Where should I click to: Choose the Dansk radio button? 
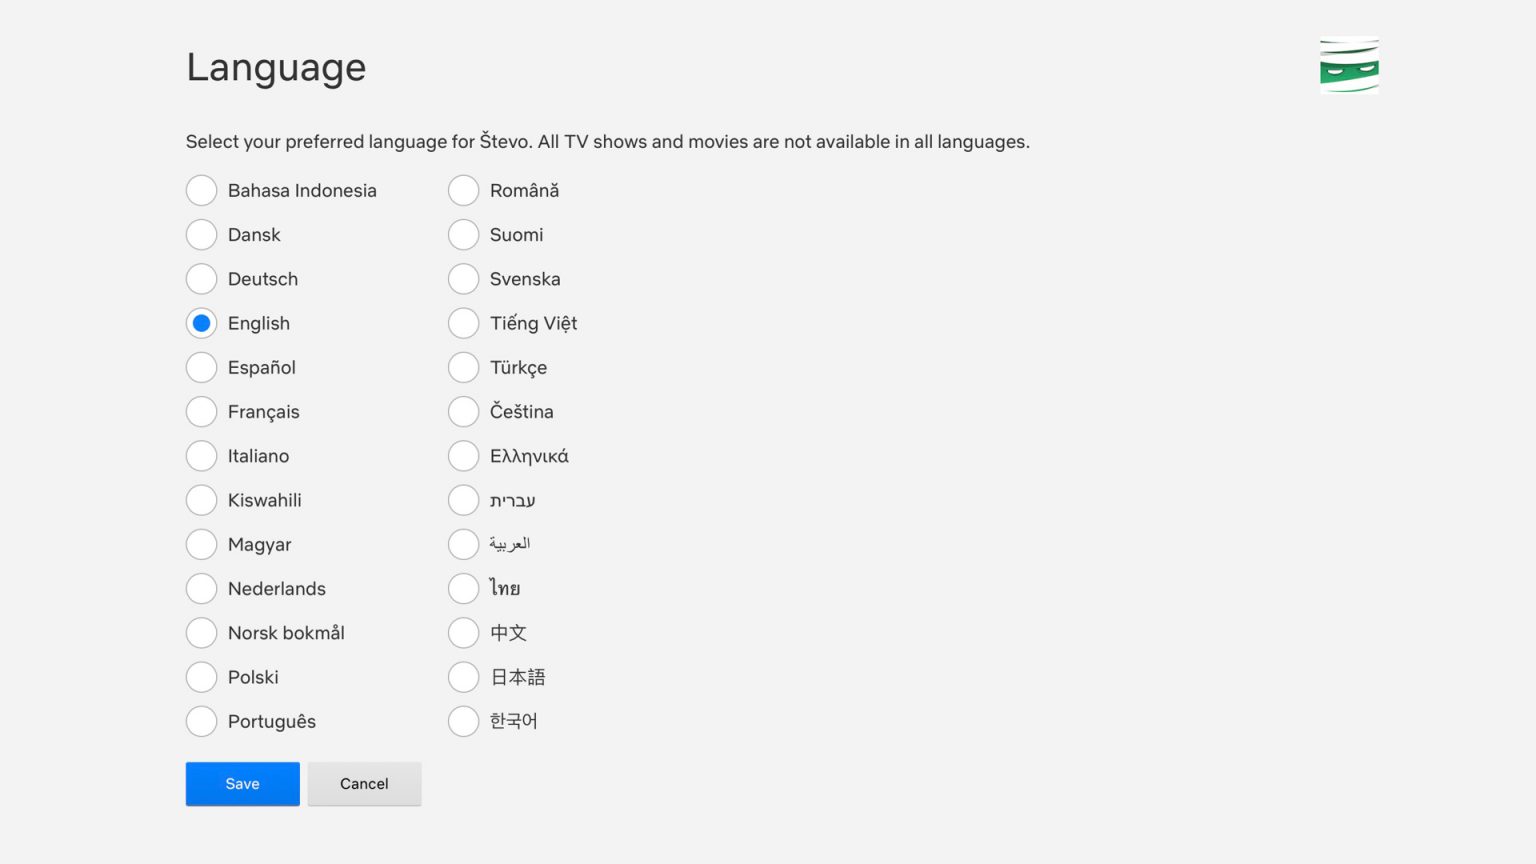point(201,234)
